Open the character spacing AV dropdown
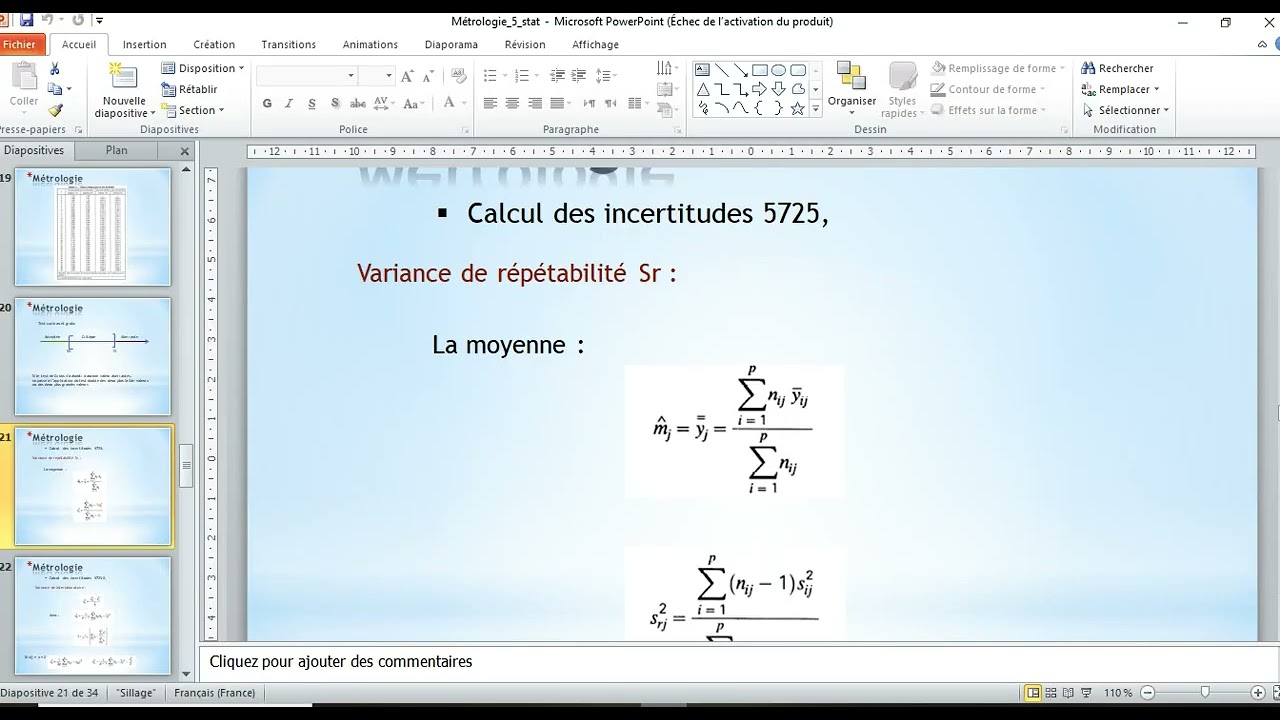Screen dimensions: 1280x720 384,103
